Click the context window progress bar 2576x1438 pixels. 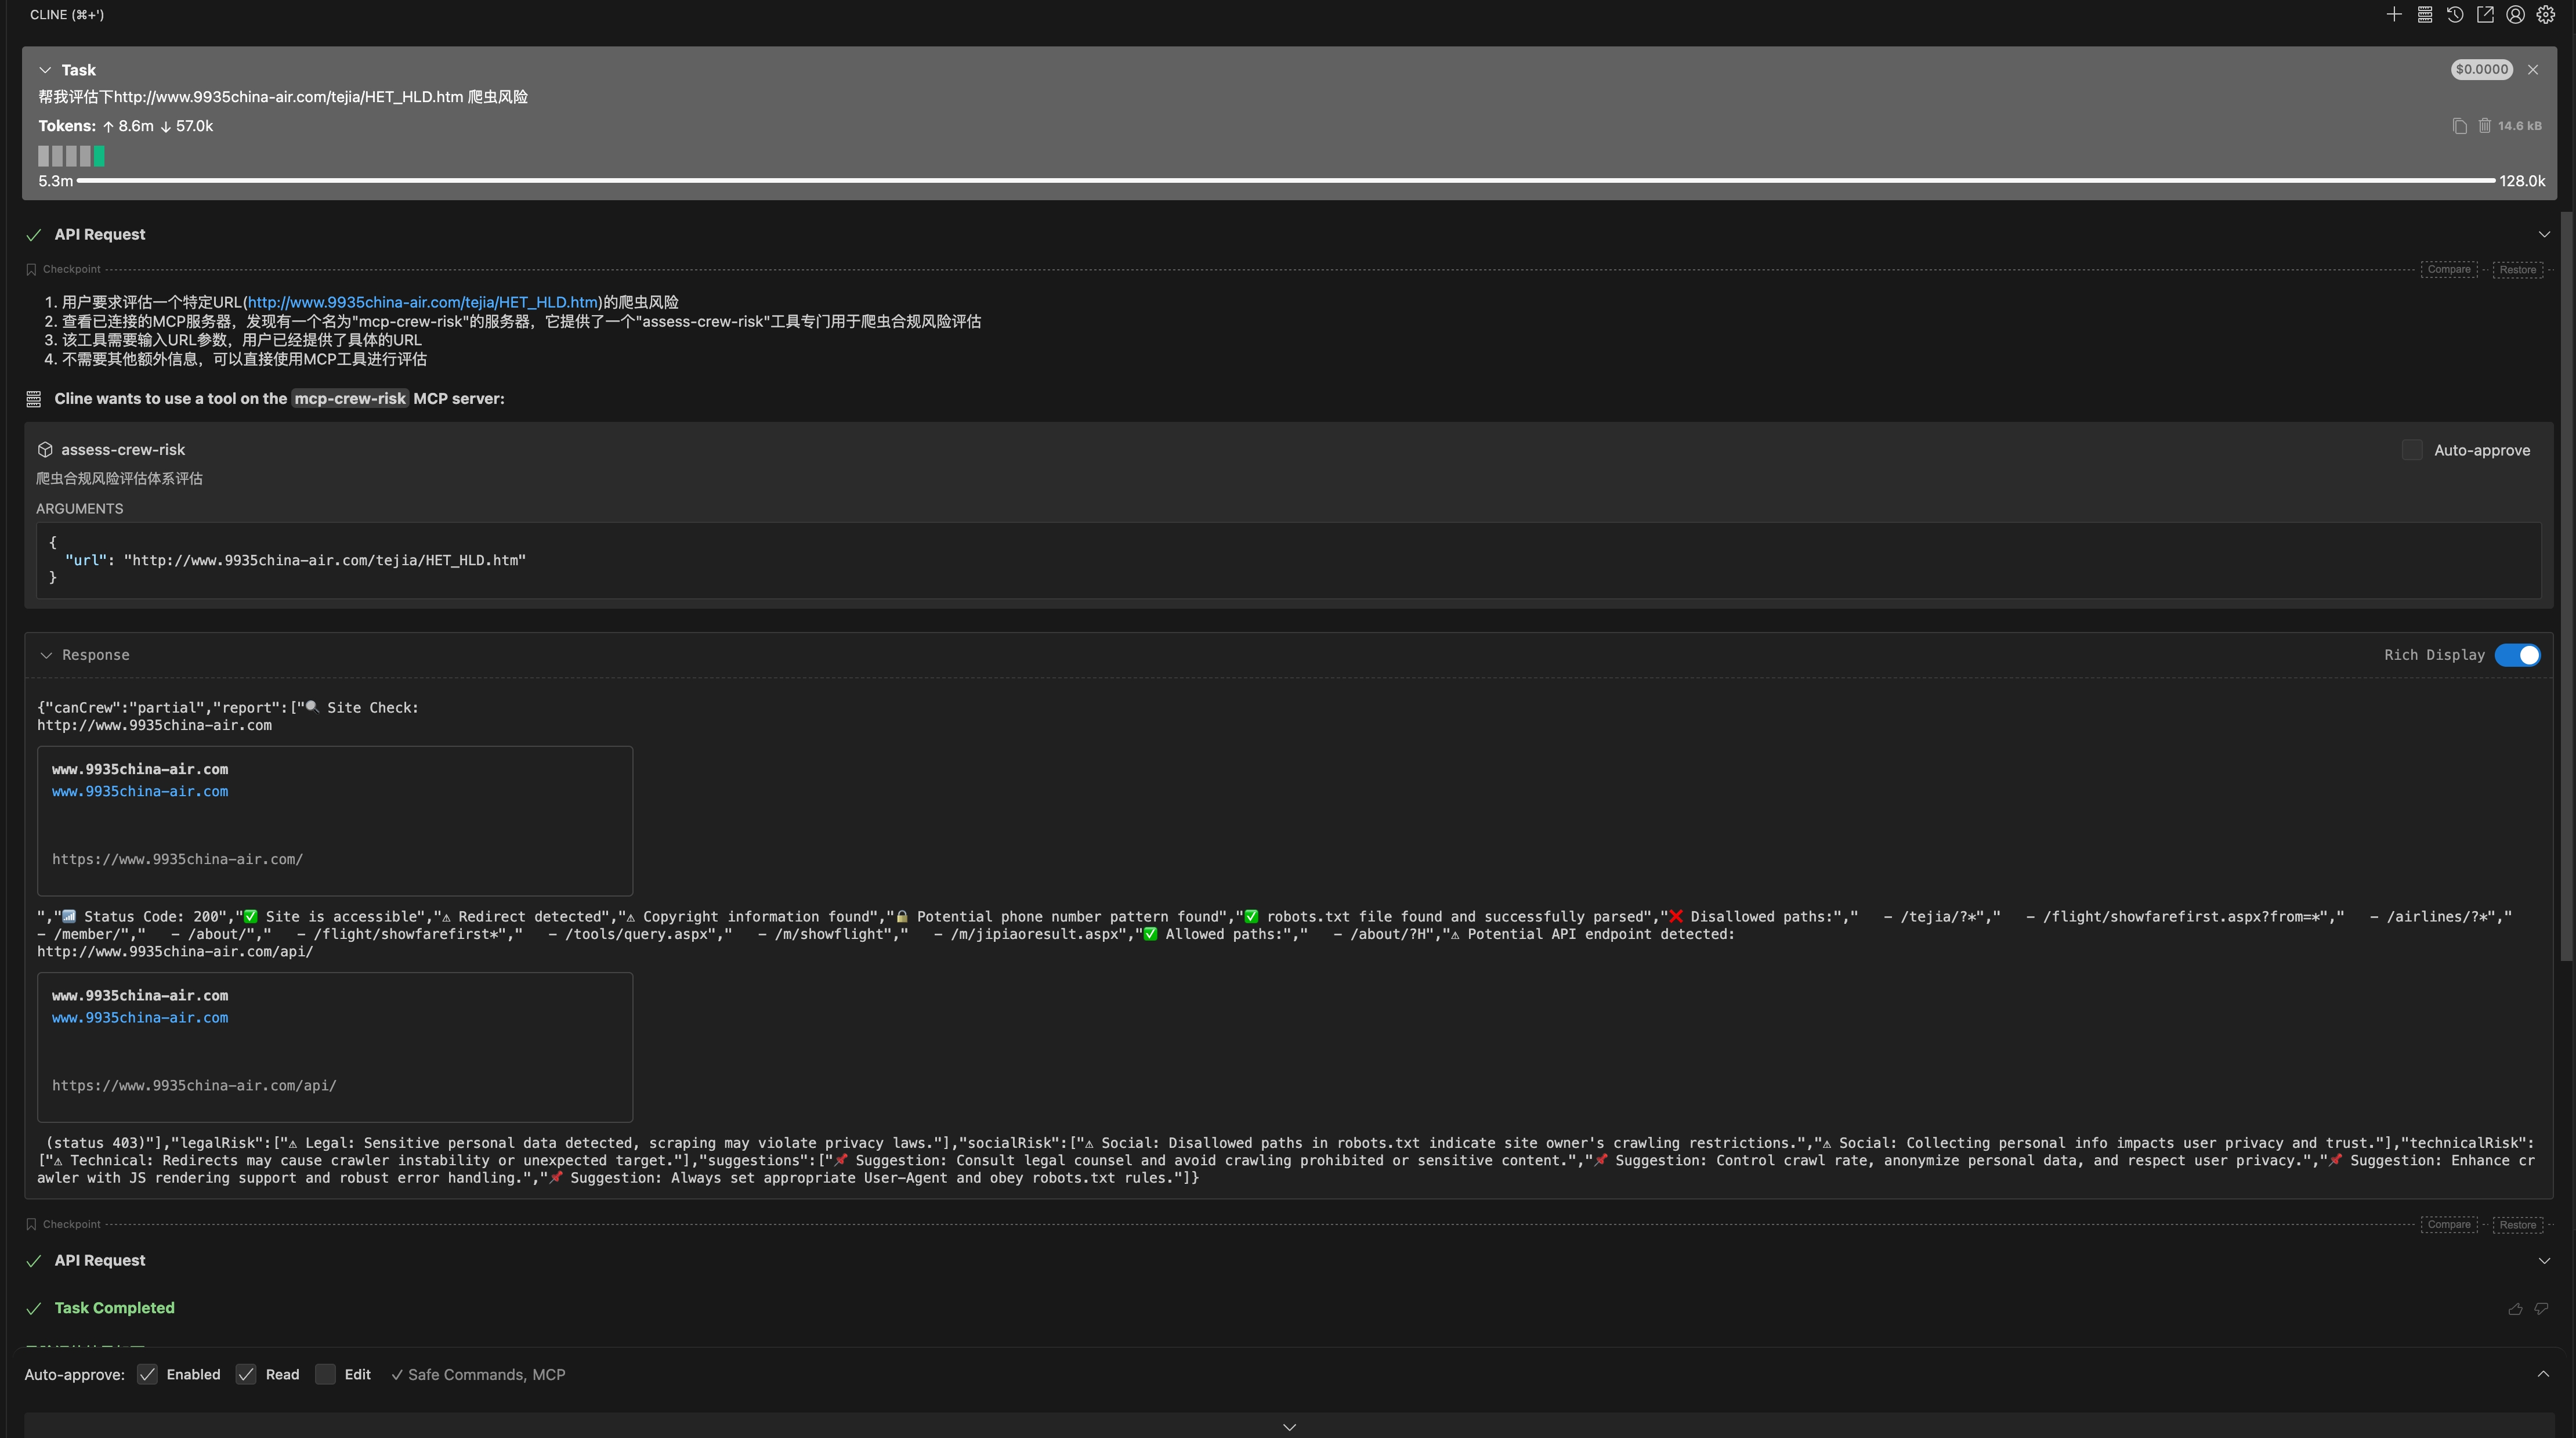pyautogui.click(x=1285, y=181)
